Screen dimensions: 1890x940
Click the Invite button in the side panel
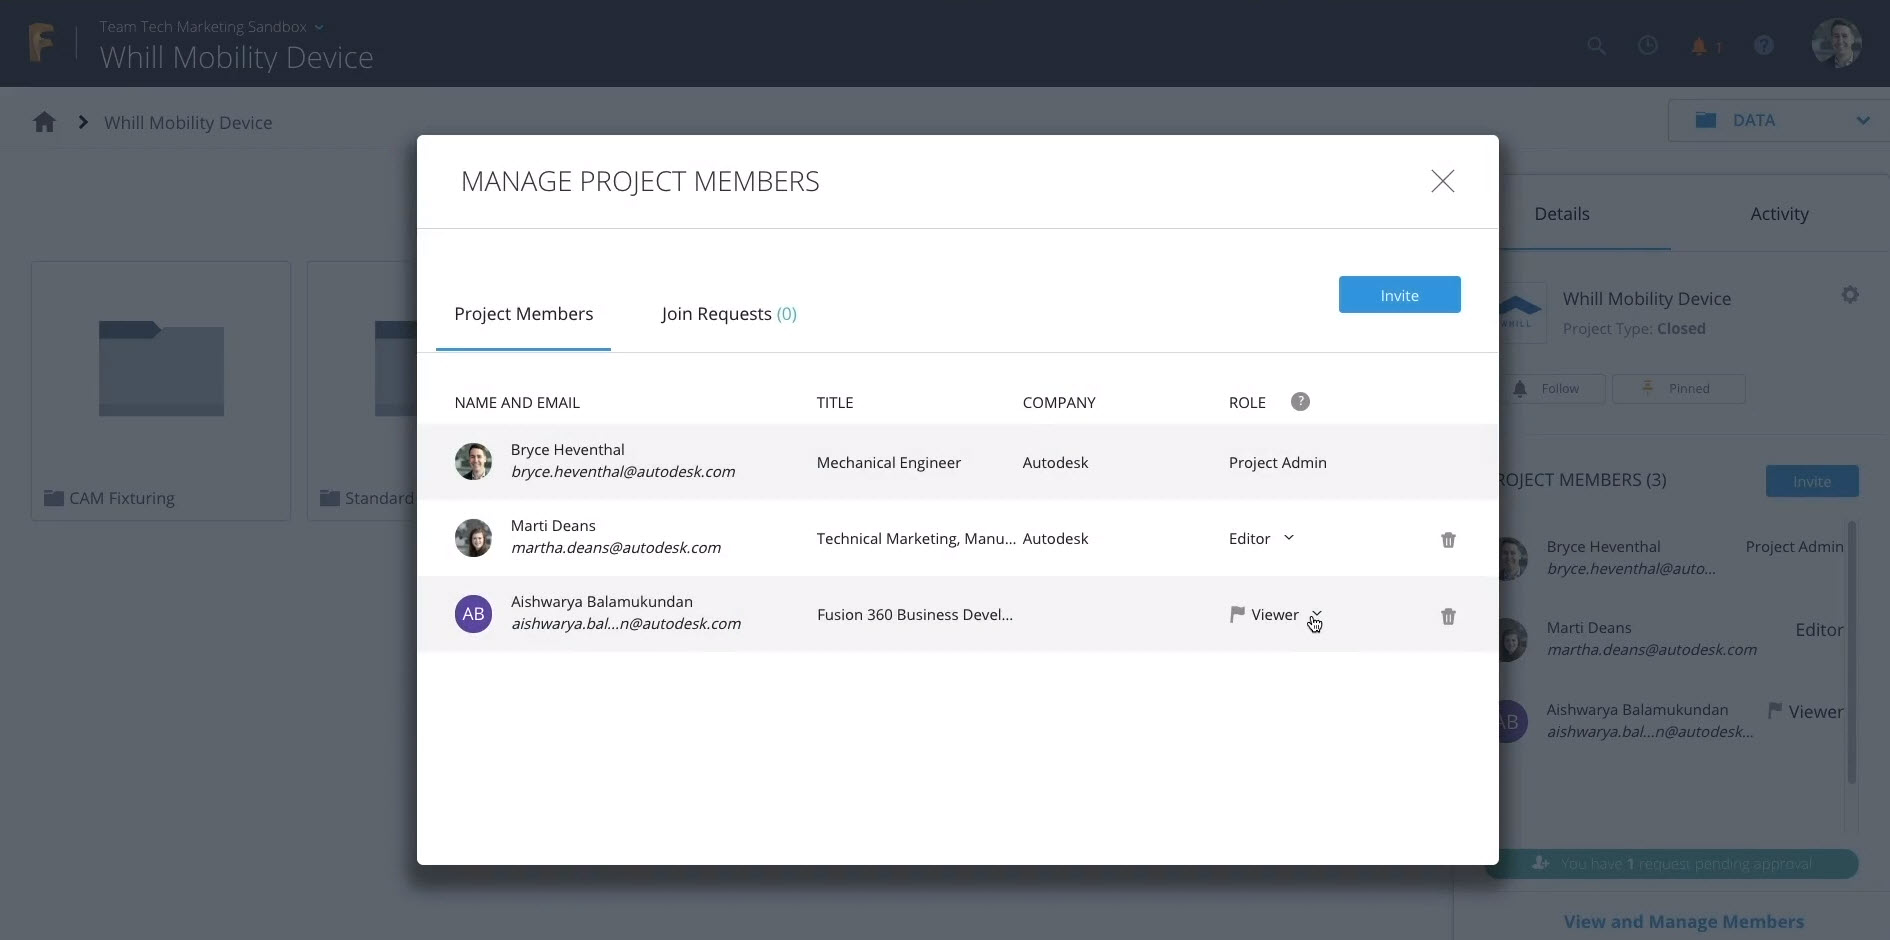click(1812, 481)
